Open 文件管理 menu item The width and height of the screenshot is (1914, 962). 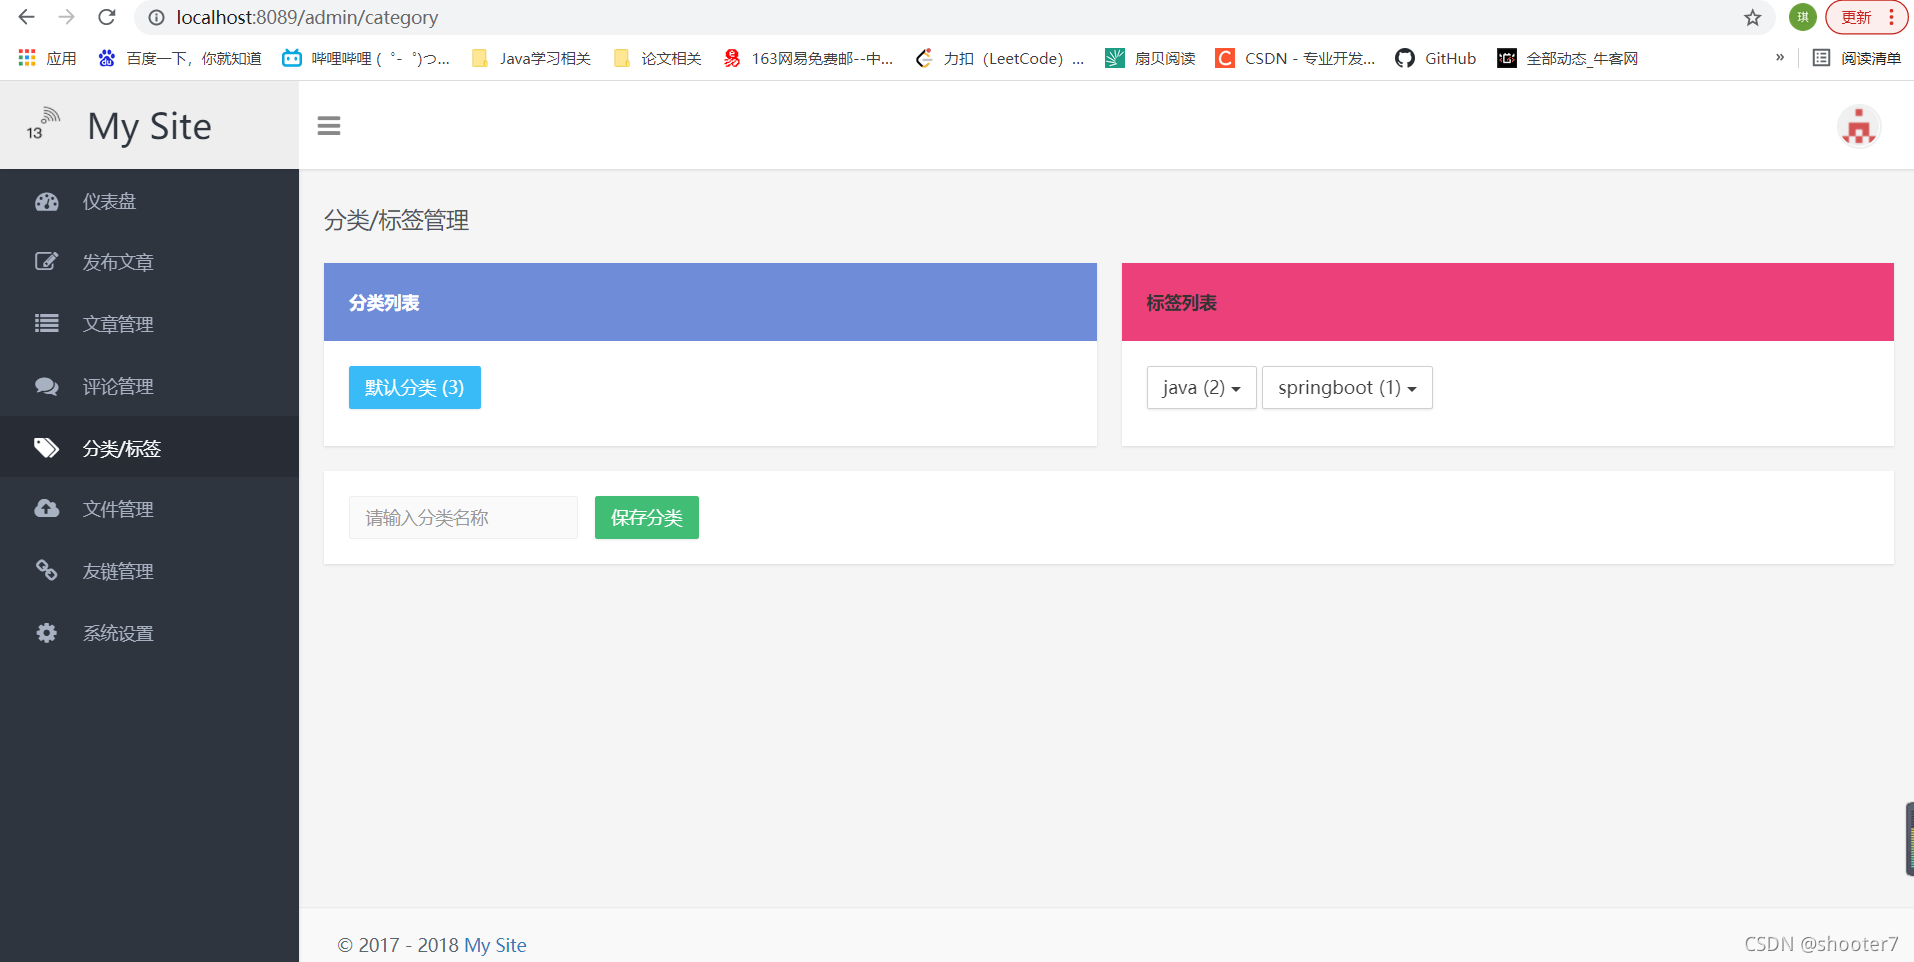pyautogui.click(x=149, y=509)
